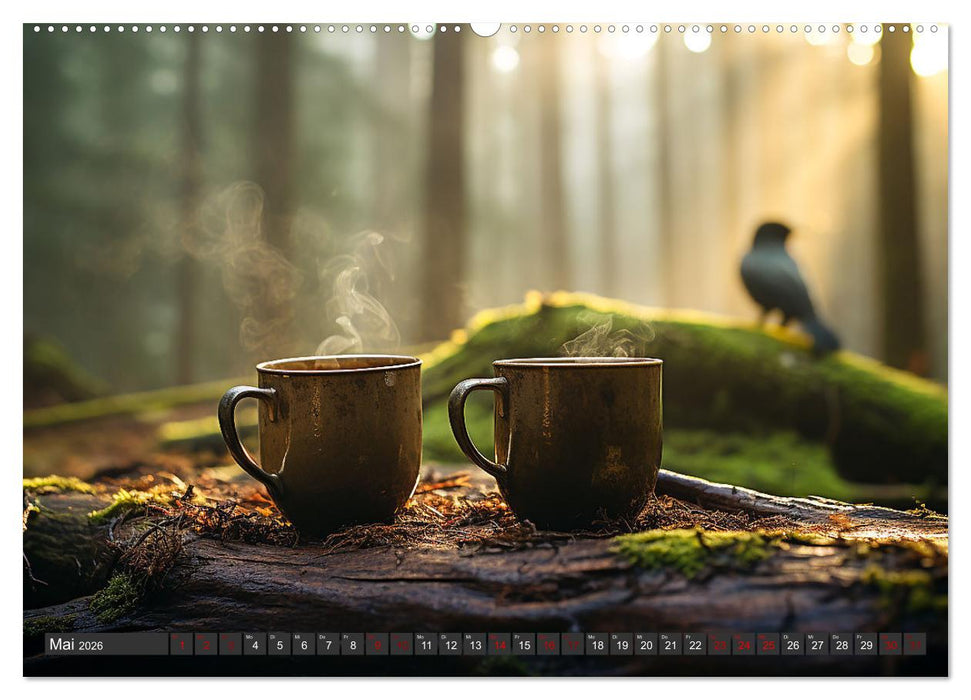Choose Friday 22 on the calendar
Image resolution: width=971 pixels, height=700 pixels.
(695, 644)
